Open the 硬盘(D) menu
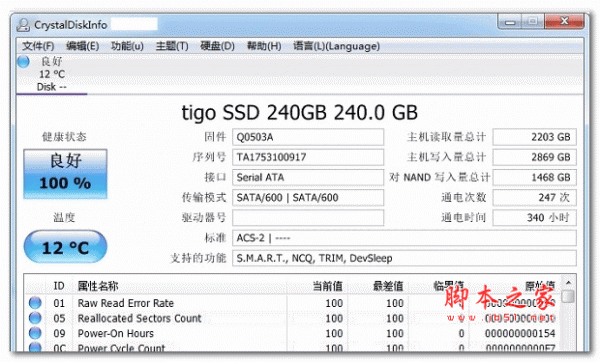600x362 pixels. (x=217, y=46)
